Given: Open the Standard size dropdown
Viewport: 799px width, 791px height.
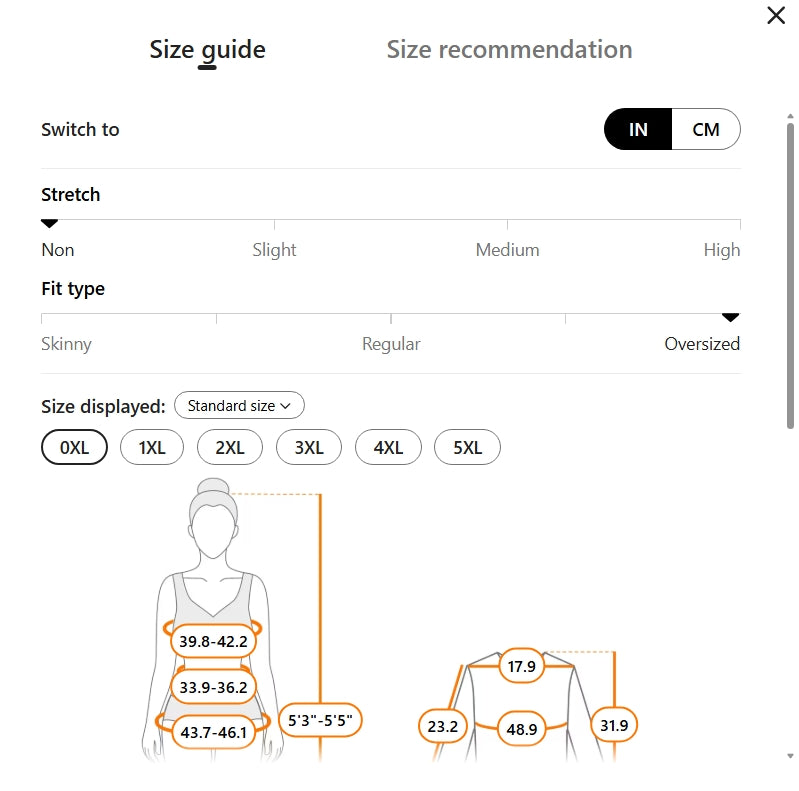Looking at the screenshot, I should (x=239, y=406).
